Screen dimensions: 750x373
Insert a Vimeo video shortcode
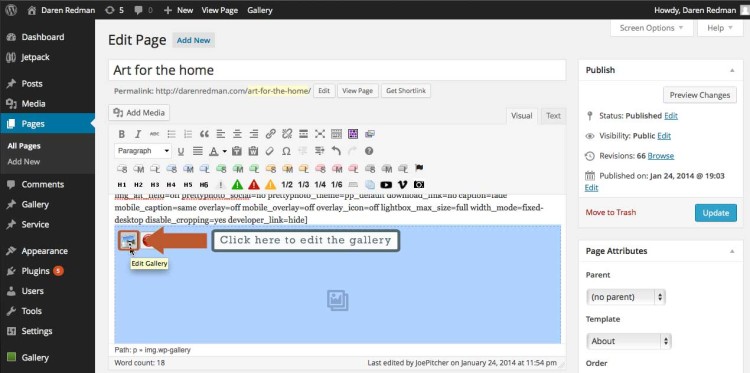pos(402,185)
